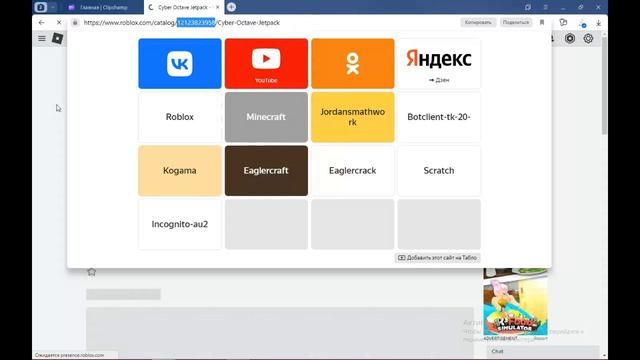Switch to the Clipchamp tab
The height and width of the screenshot is (360, 640).
(x=103, y=7)
